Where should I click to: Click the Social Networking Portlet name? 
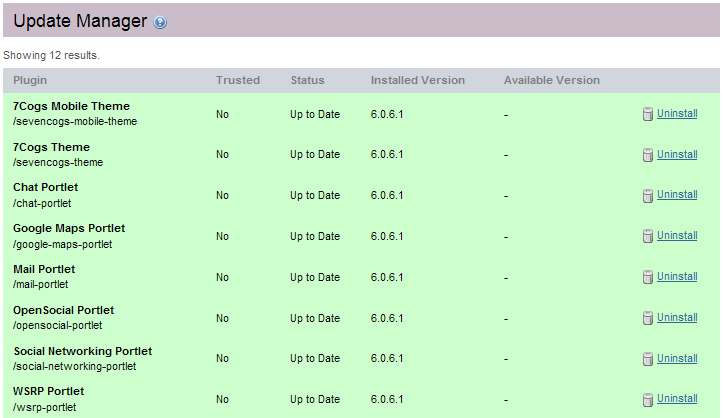pyautogui.click(x=83, y=352)
